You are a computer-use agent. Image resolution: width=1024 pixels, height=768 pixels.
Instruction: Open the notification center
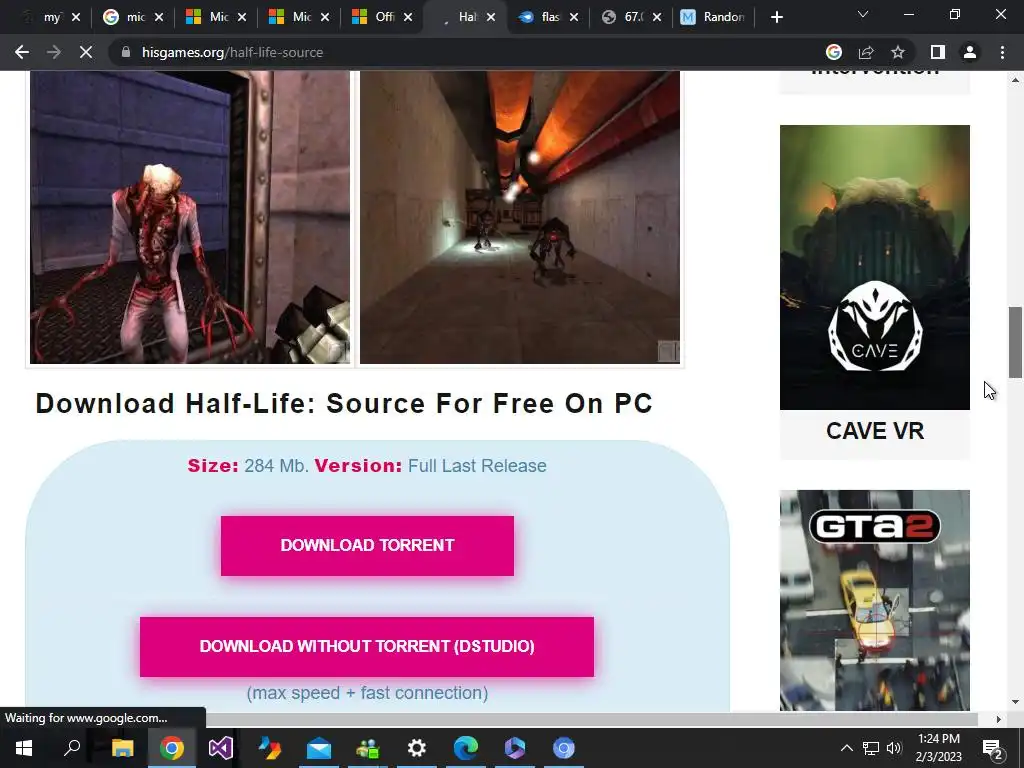coord(992,748)
